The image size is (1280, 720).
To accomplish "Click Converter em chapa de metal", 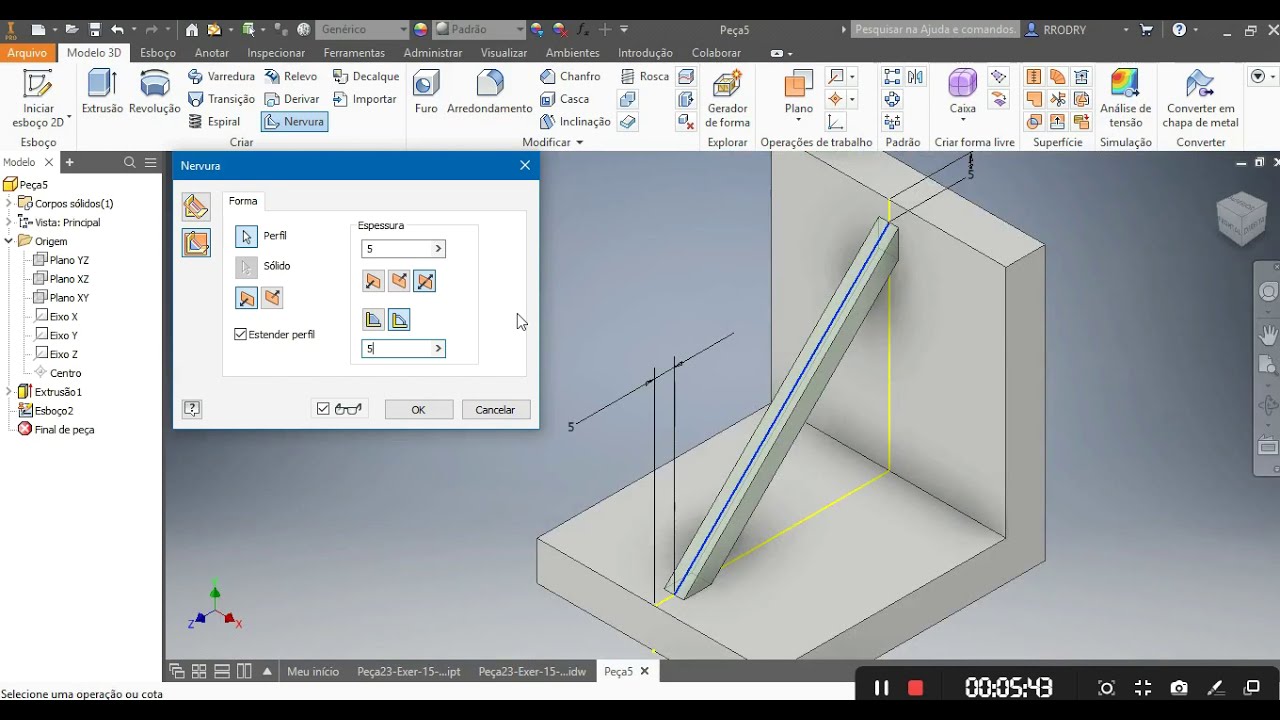I will click(x=1200, y=98).
